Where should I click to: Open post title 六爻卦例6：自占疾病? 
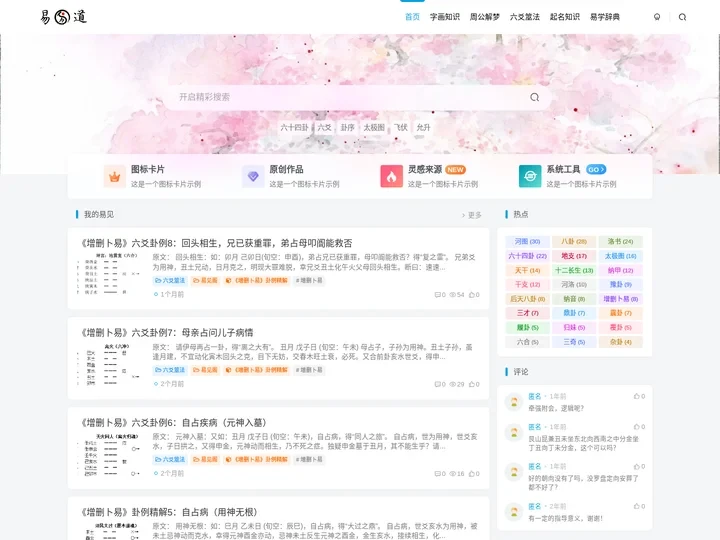(x=174, y=422)
